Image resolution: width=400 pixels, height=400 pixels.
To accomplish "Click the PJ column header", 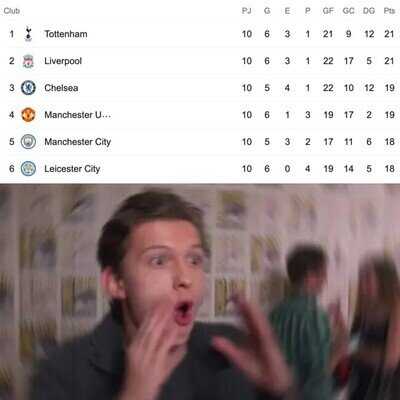I will 247,11.
